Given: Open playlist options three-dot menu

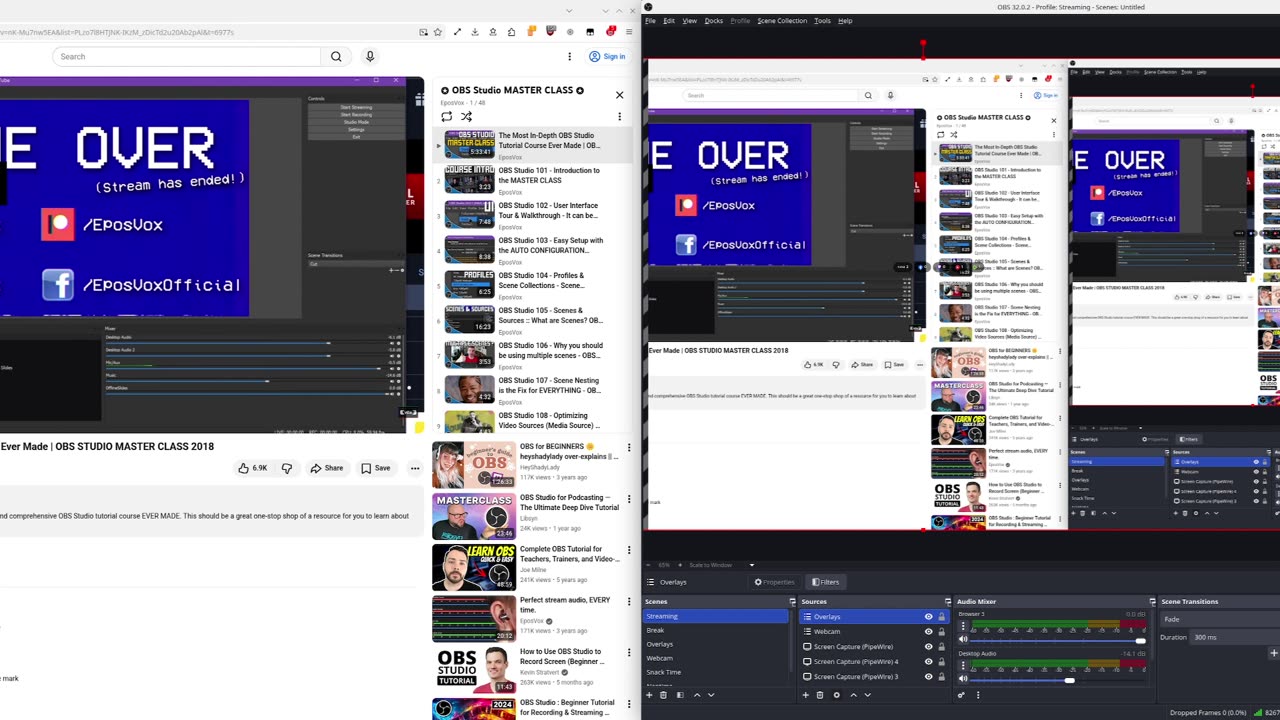Looking at the screenshot, I should coord(619,116).
